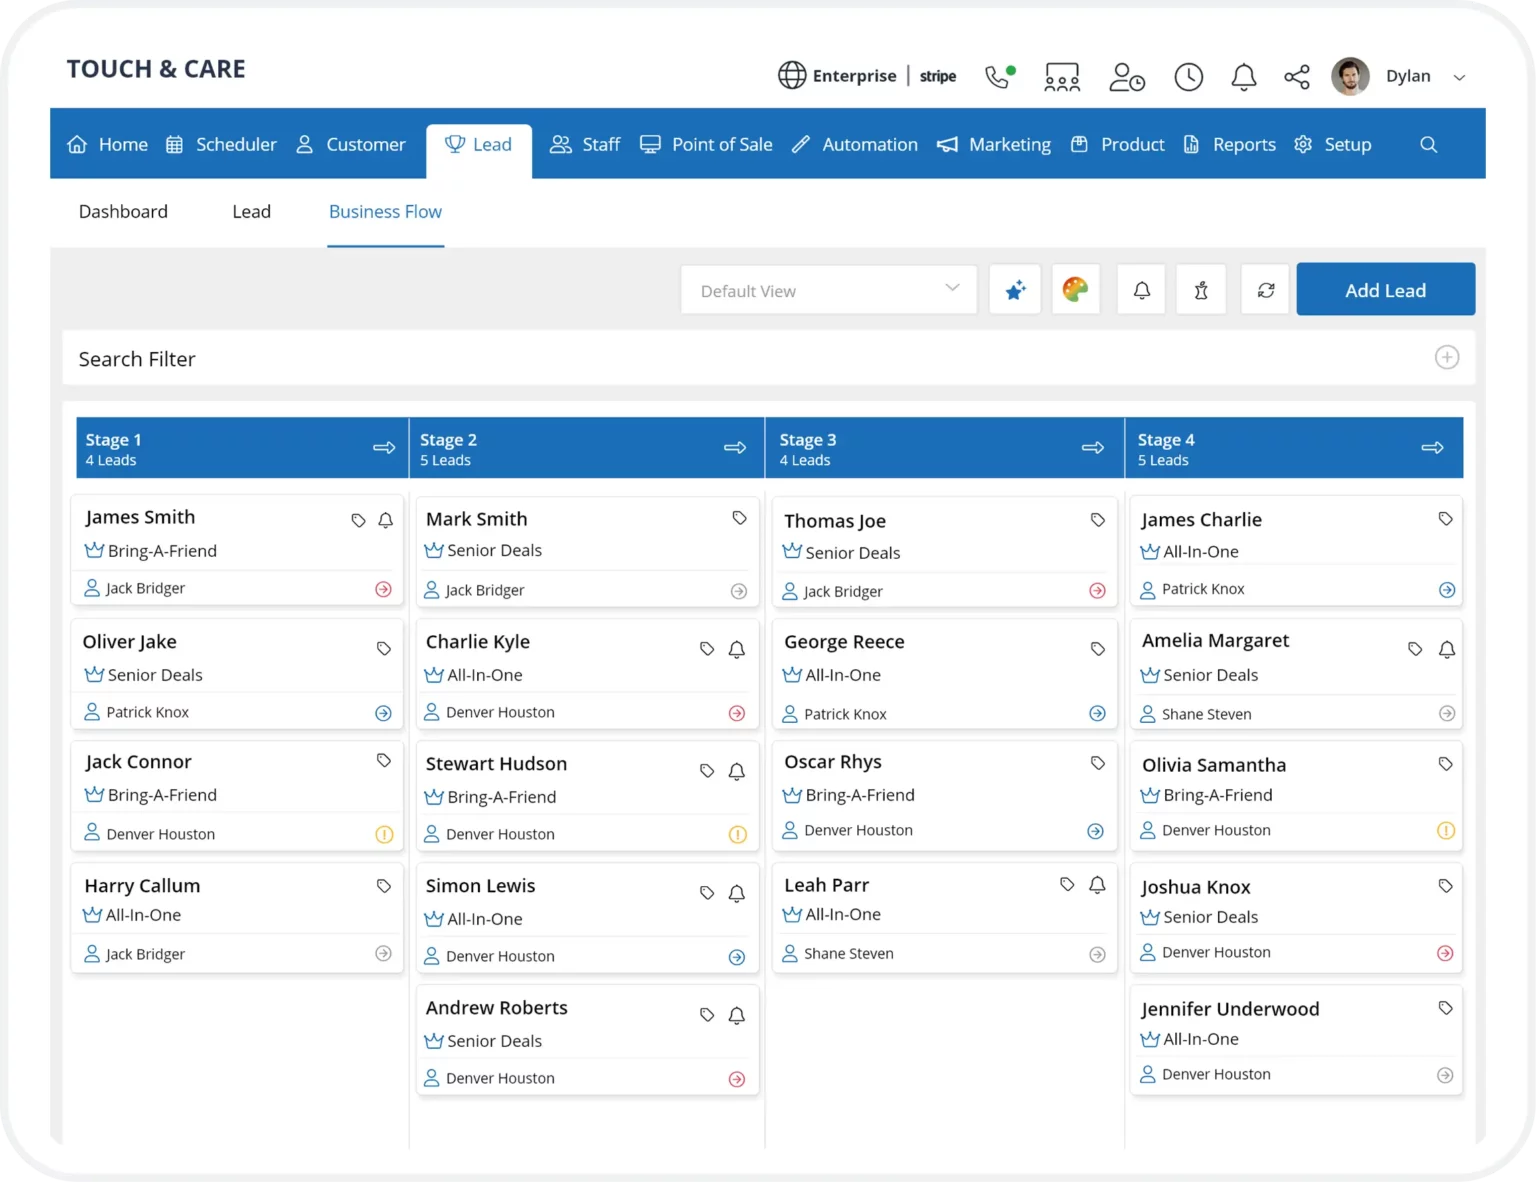Go to the Home menu
The height and width of the screenshot is (1182, 1536).
pos(107,145)
